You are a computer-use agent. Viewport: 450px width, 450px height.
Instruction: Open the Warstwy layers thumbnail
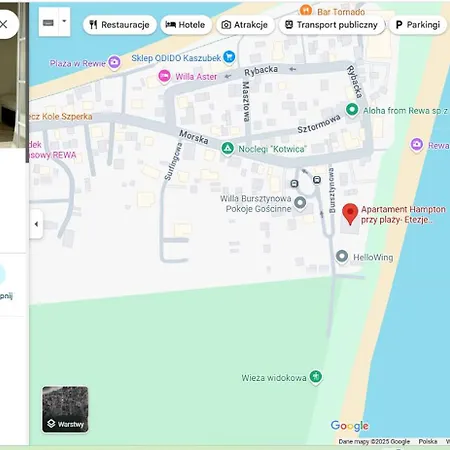click(65, 409)
